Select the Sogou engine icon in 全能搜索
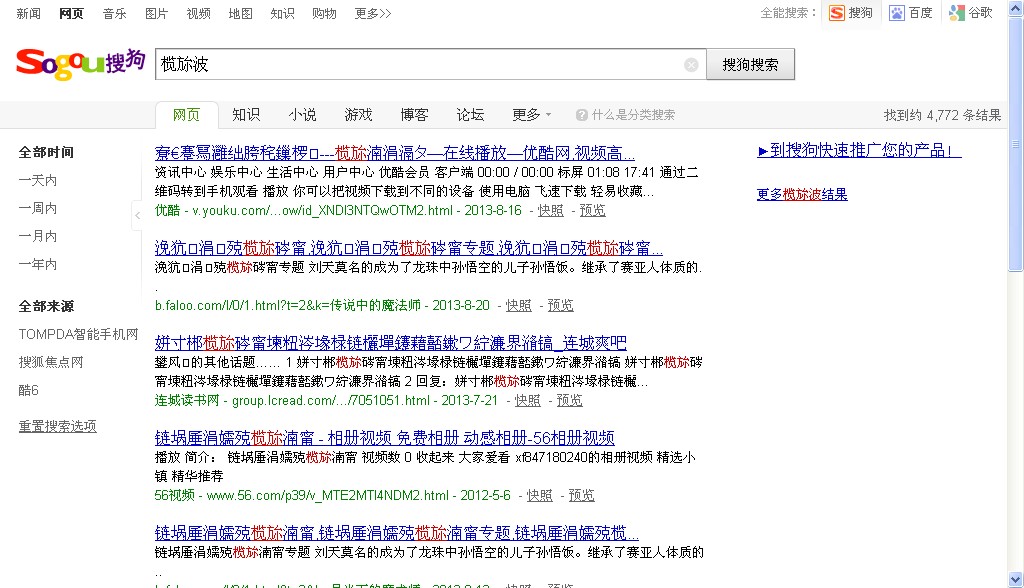 pos(837,13)
